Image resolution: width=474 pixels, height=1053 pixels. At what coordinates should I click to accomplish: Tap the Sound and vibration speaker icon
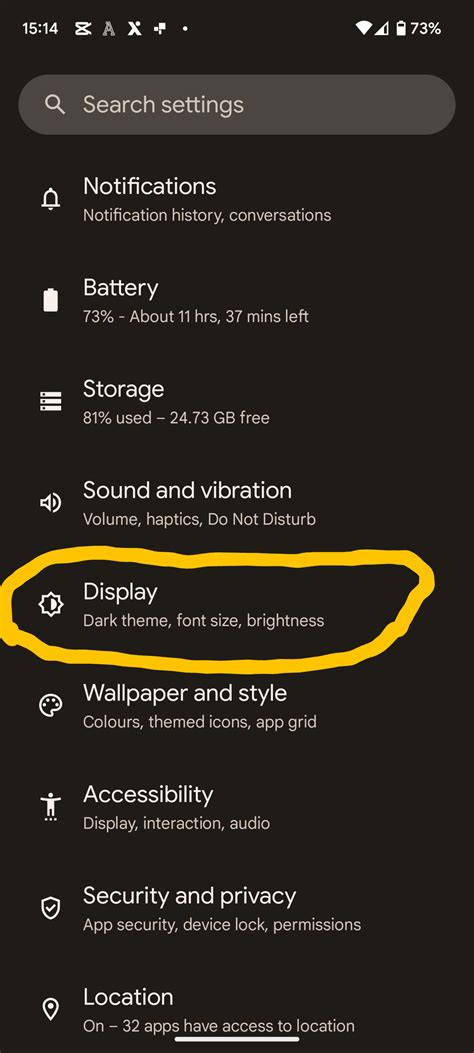click(51, 502)
